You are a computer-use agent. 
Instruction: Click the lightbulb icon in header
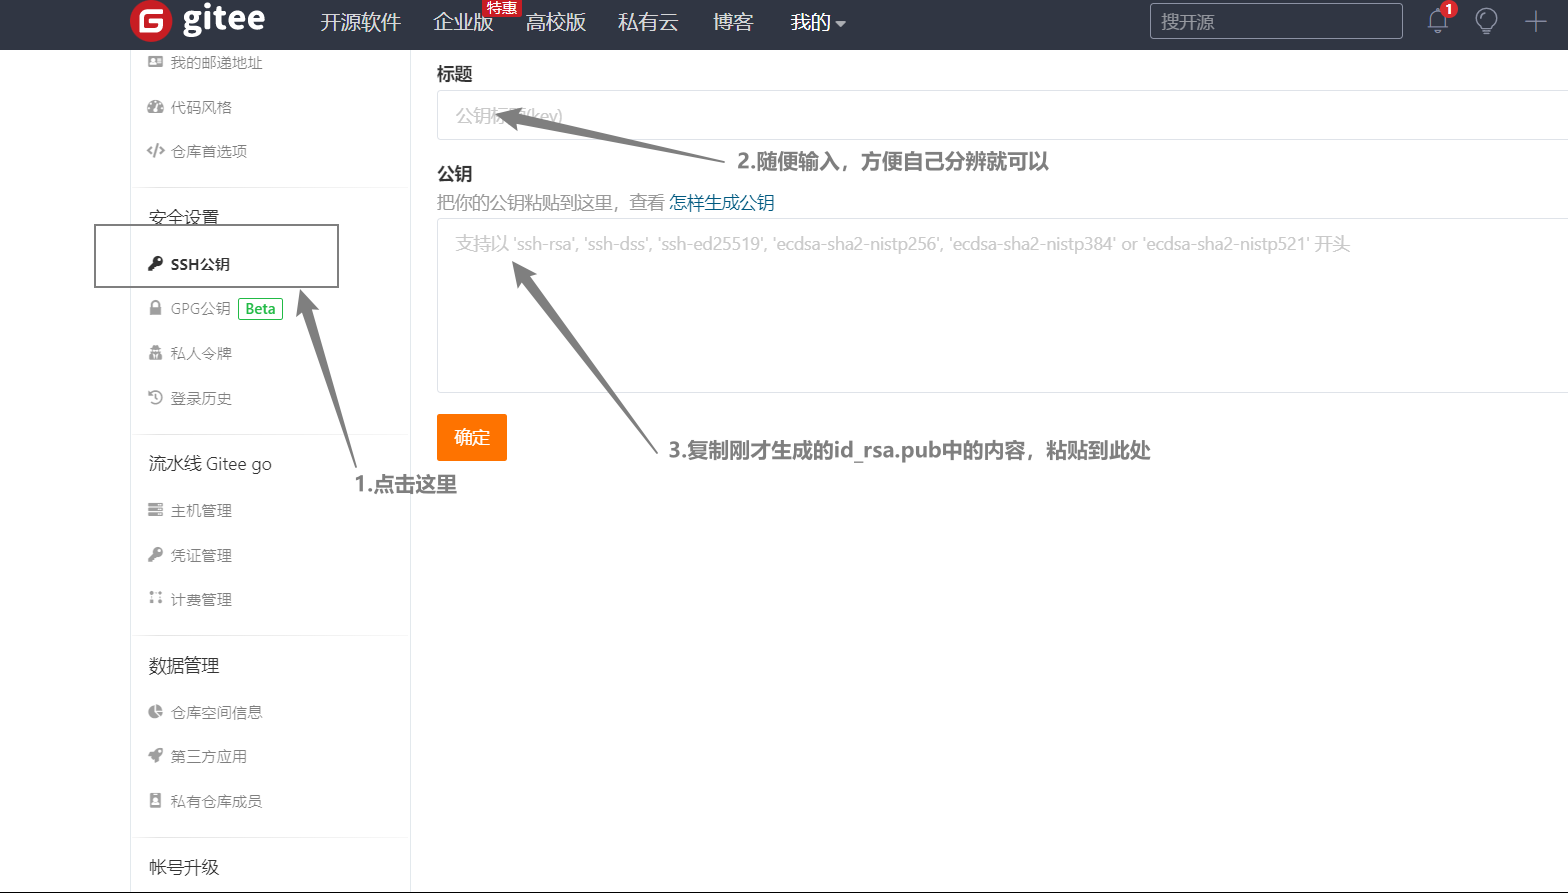[1487, 21]
